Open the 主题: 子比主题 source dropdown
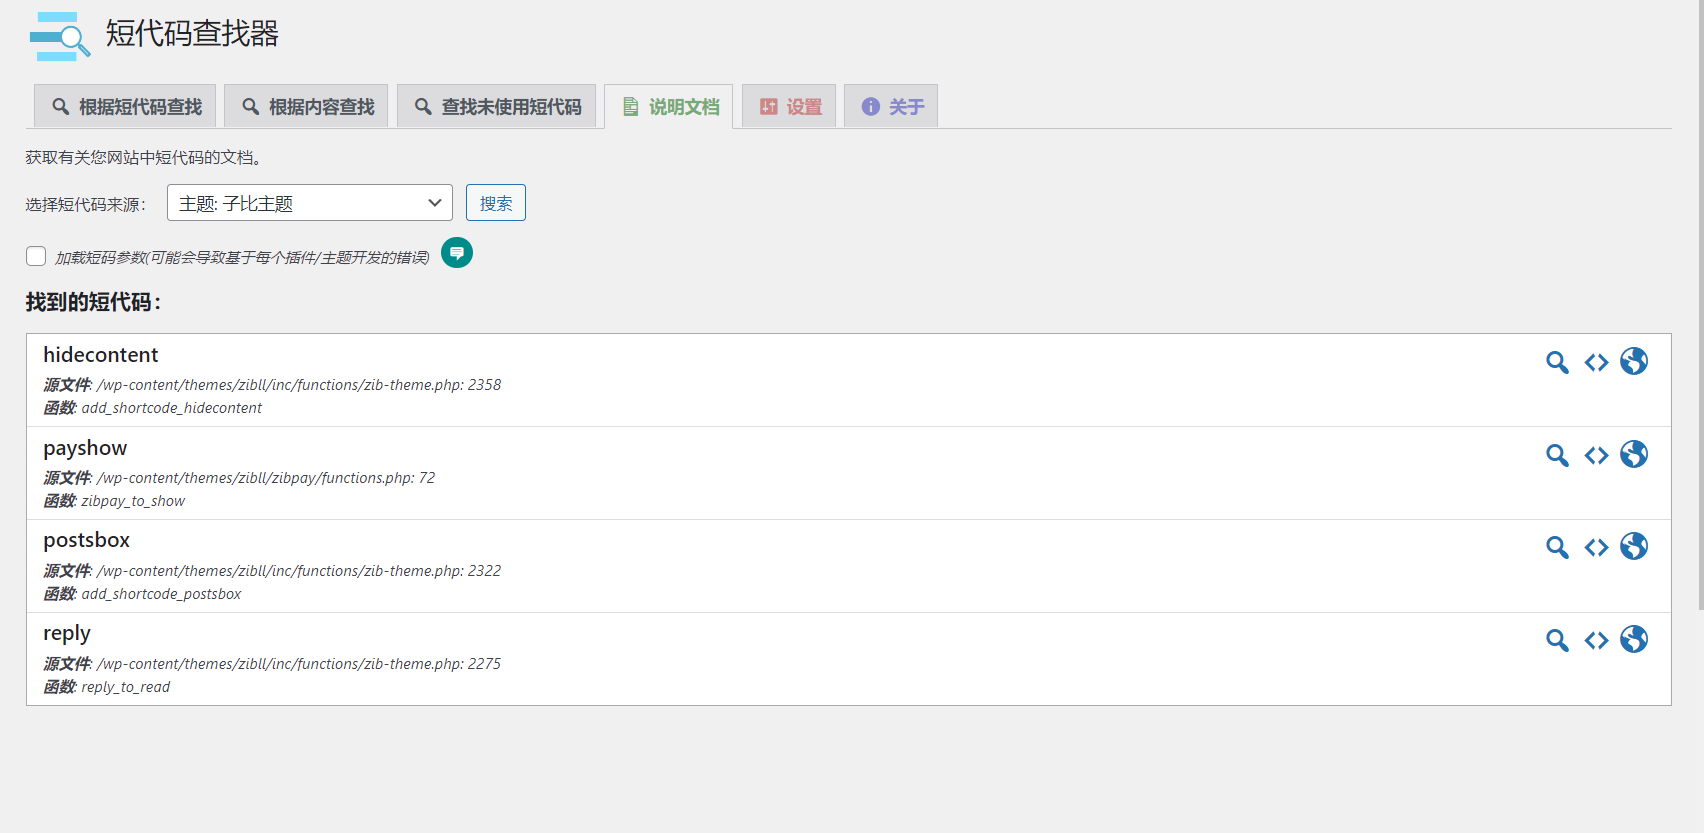 click(x=310, y=203)
